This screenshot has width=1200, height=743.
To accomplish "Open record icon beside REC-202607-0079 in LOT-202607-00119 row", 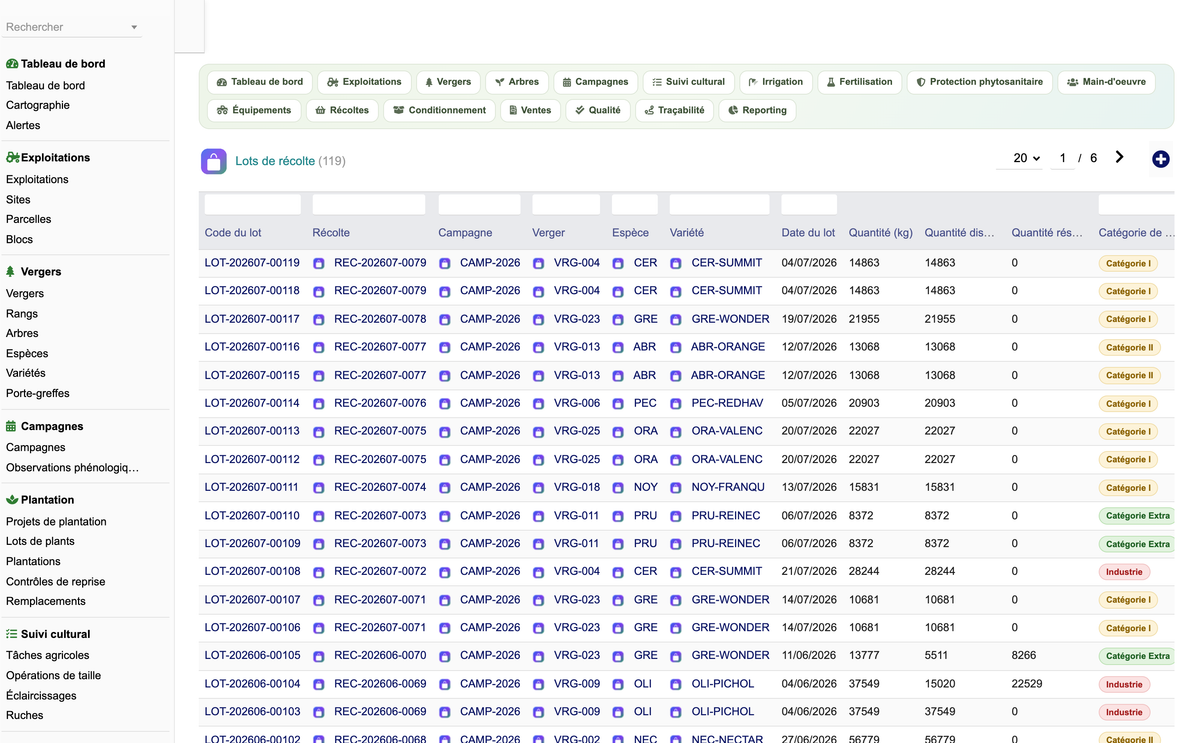I will pyautogui.click(x=319, y=264).
